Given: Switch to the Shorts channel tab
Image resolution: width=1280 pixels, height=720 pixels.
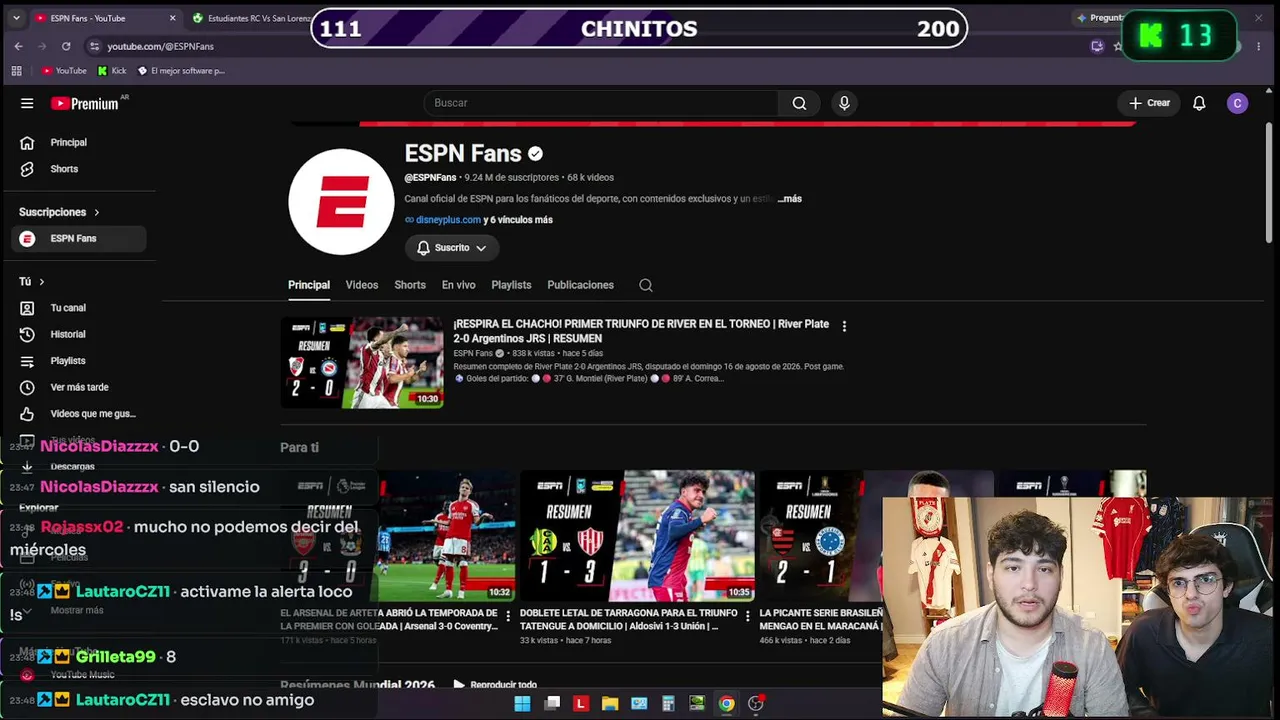Looking at the screenshot, I should [x=410, y=285].
